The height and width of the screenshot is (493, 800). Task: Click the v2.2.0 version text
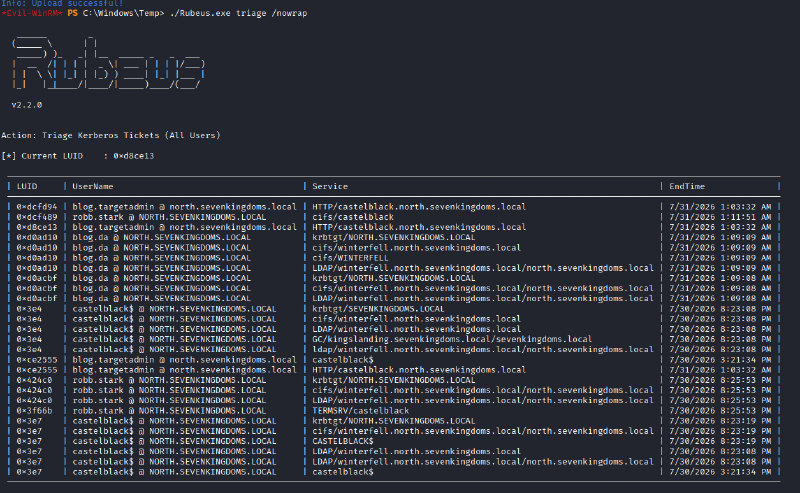[x=27, y=105]
